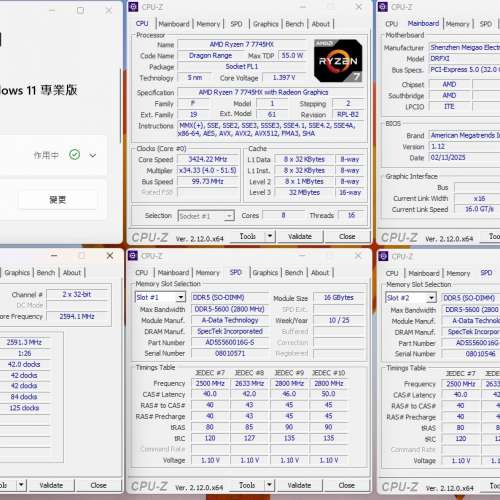
Task: Open Bench tab in CPU window
Action: coord(295,24)
